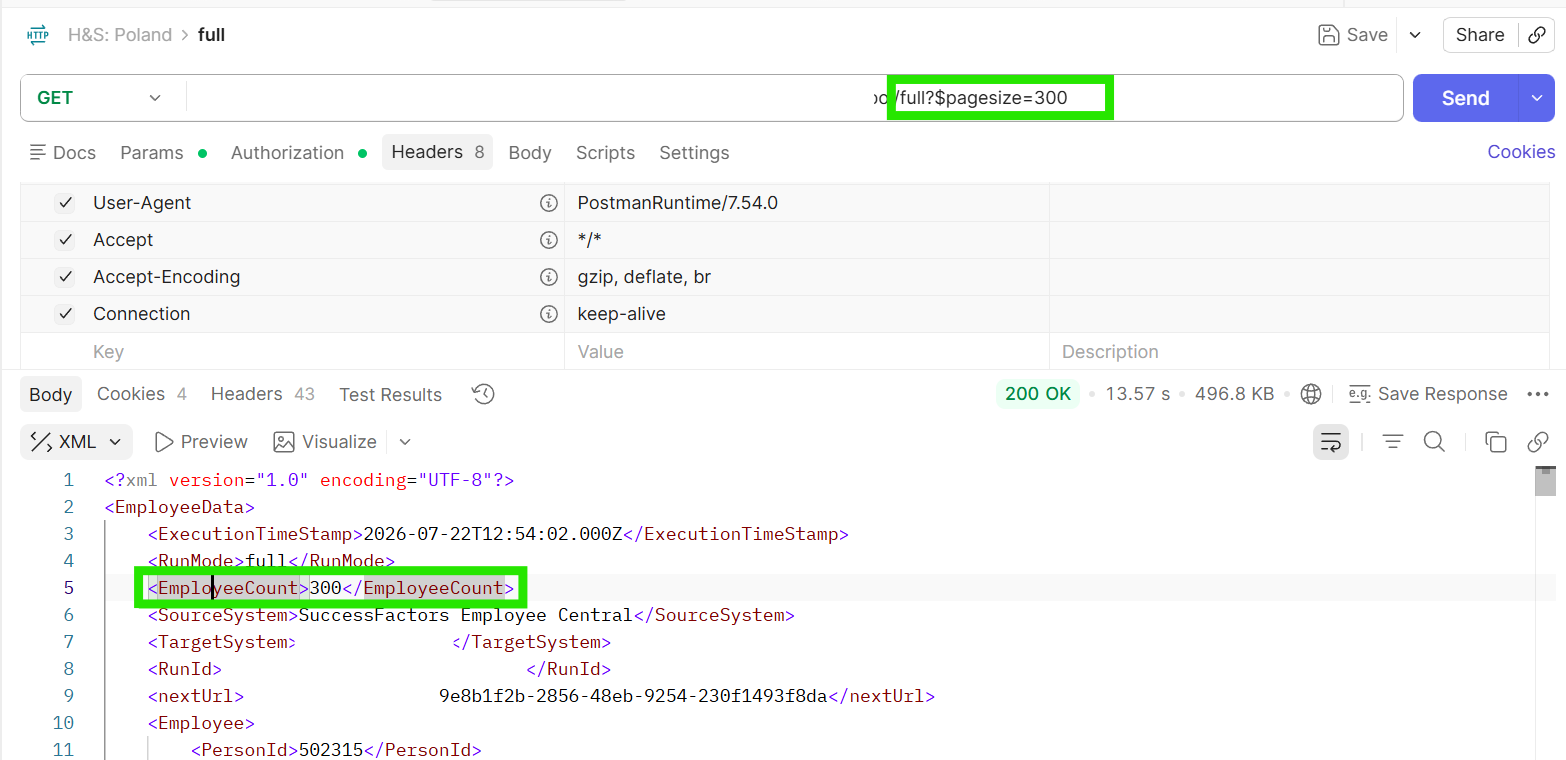Image resolution: width=1566 pixels, height=760 pixels.
Task: Open the XML format dropdown
Action: tap(76, 442)
